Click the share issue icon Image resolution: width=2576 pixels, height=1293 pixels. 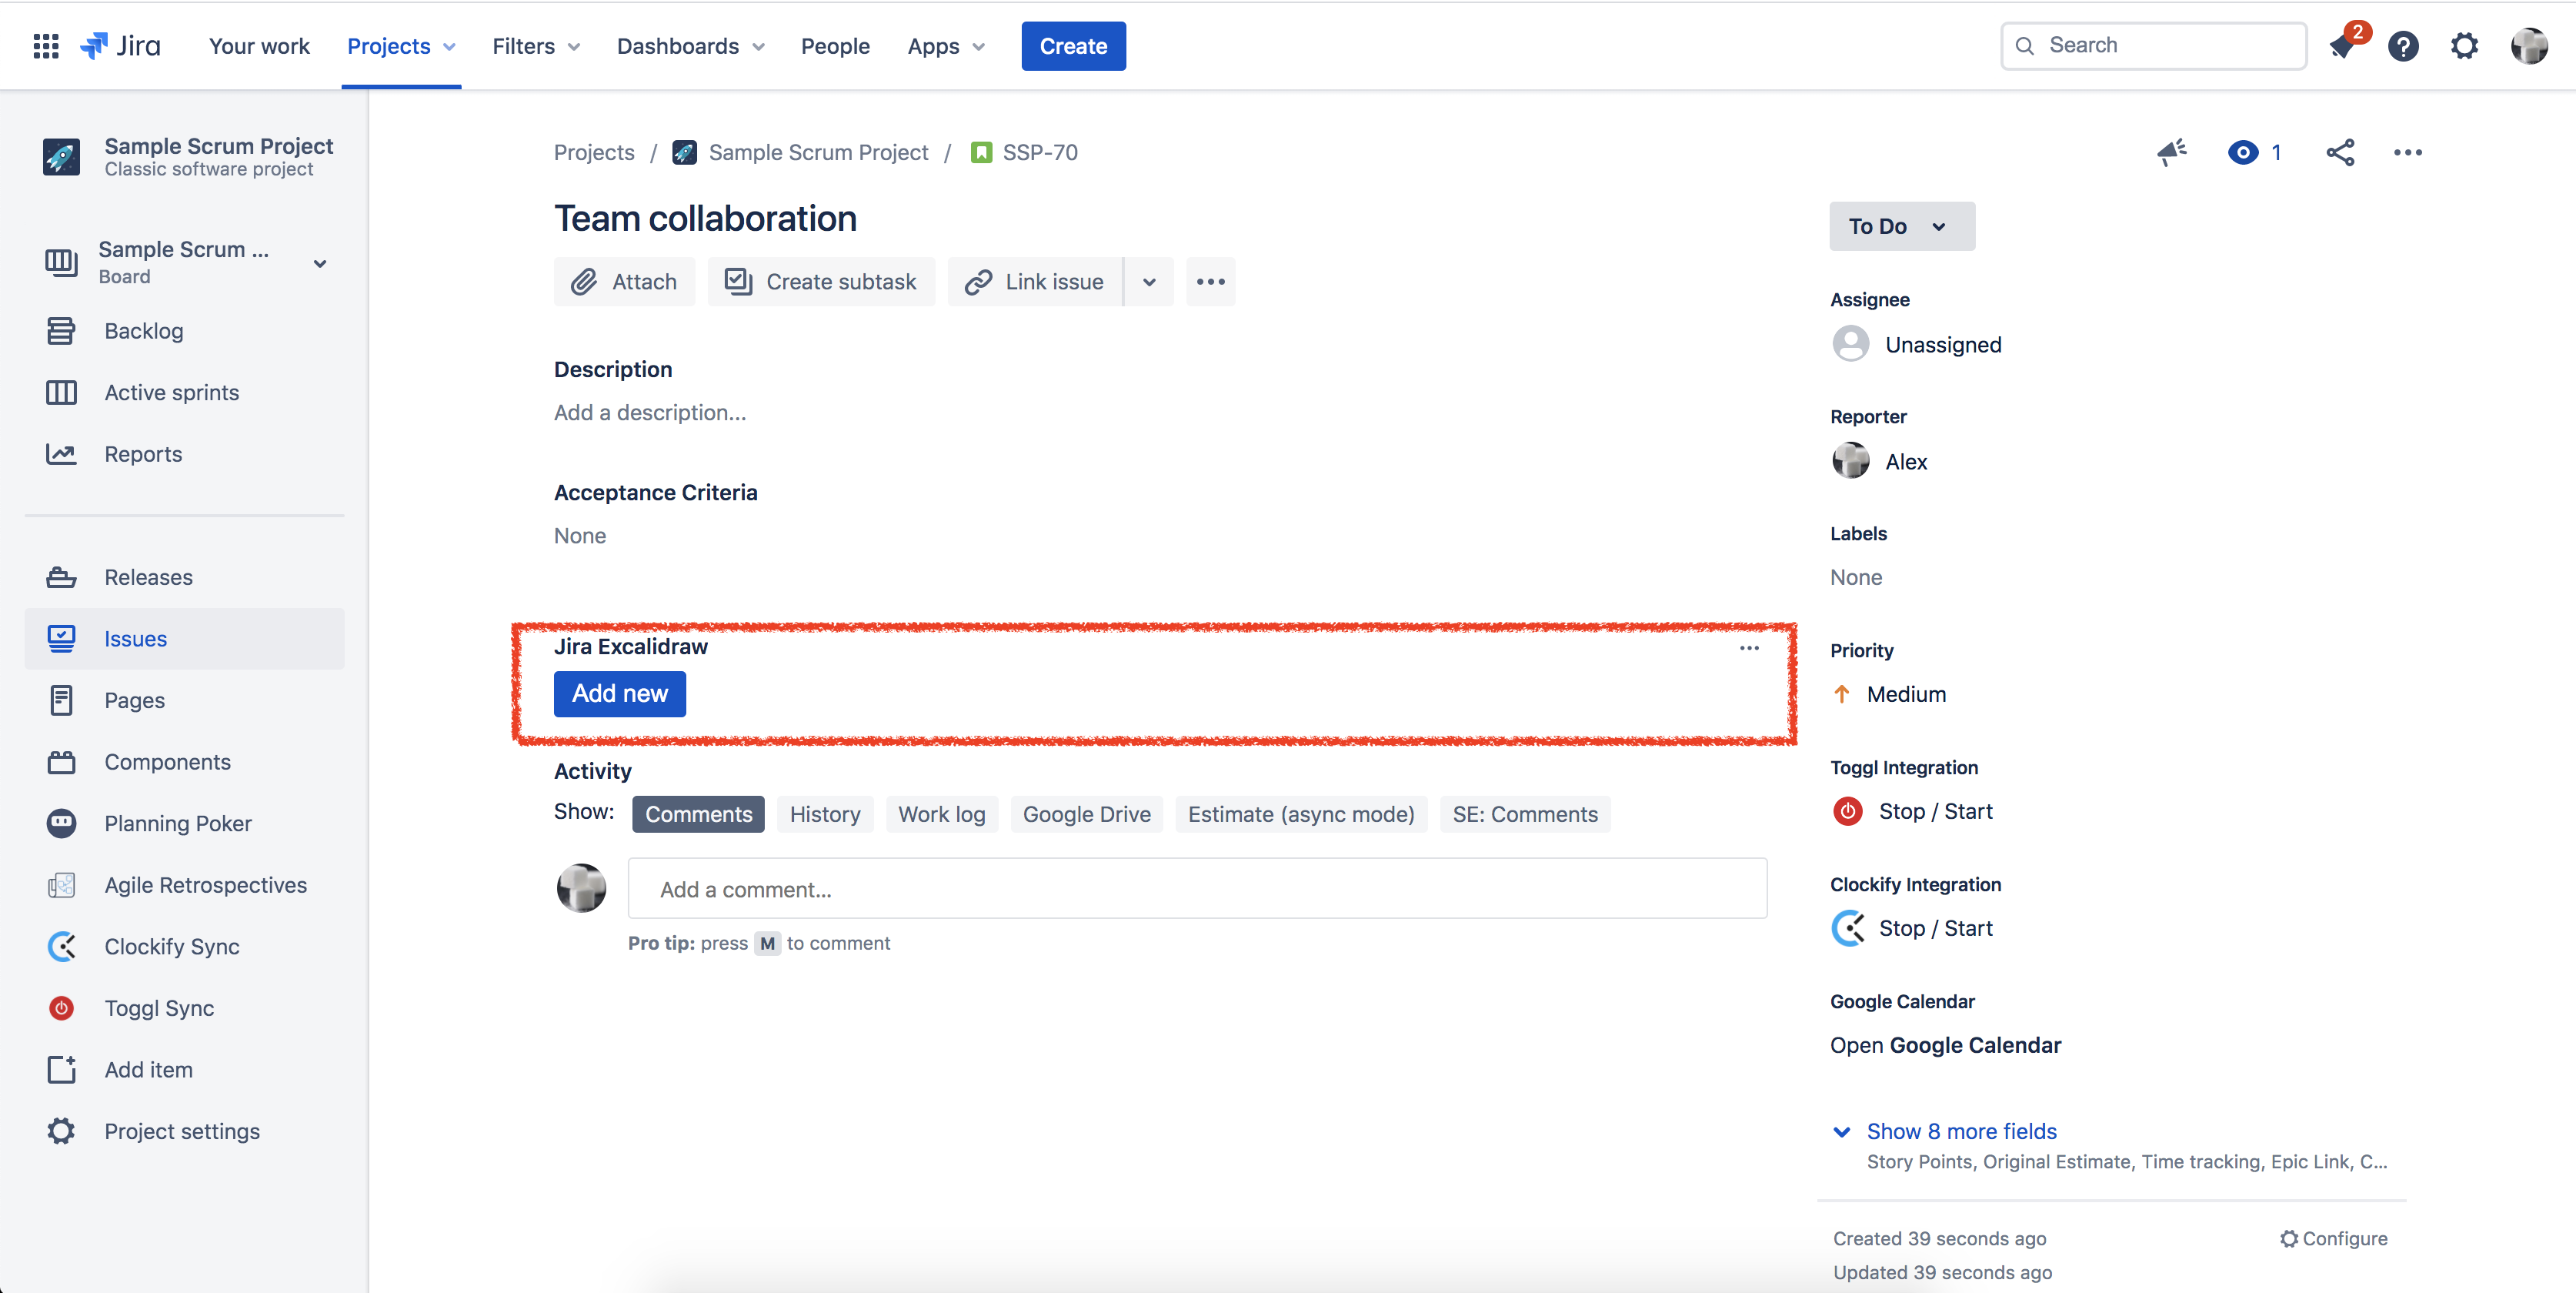click(x=2340, y=152)
